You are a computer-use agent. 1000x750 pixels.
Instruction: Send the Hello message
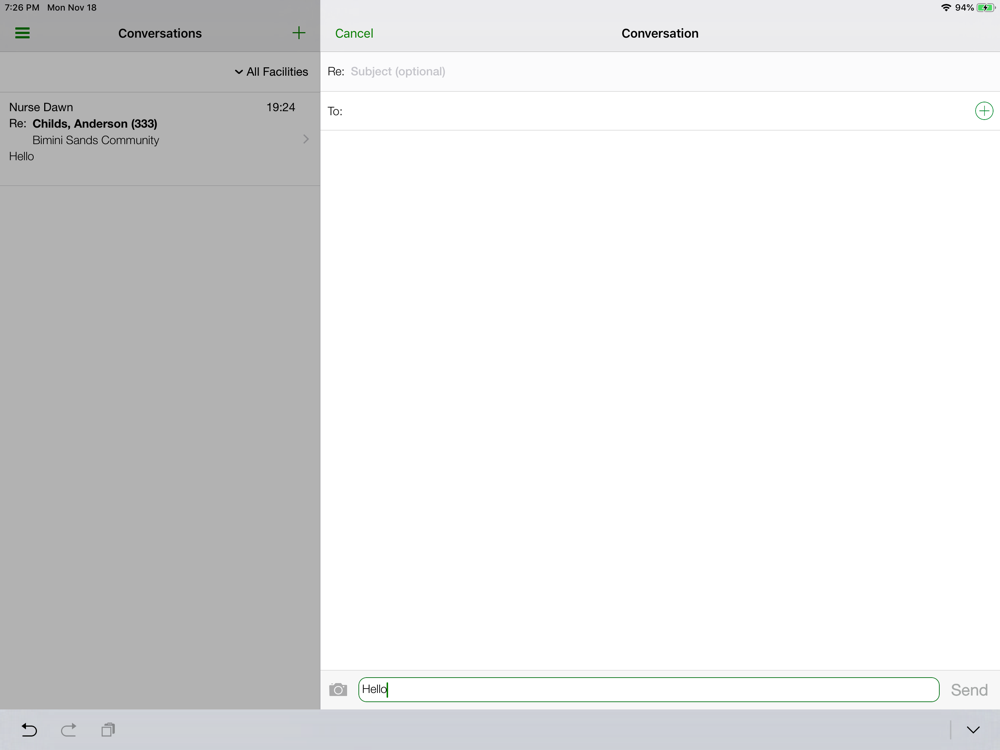(968, 690)
